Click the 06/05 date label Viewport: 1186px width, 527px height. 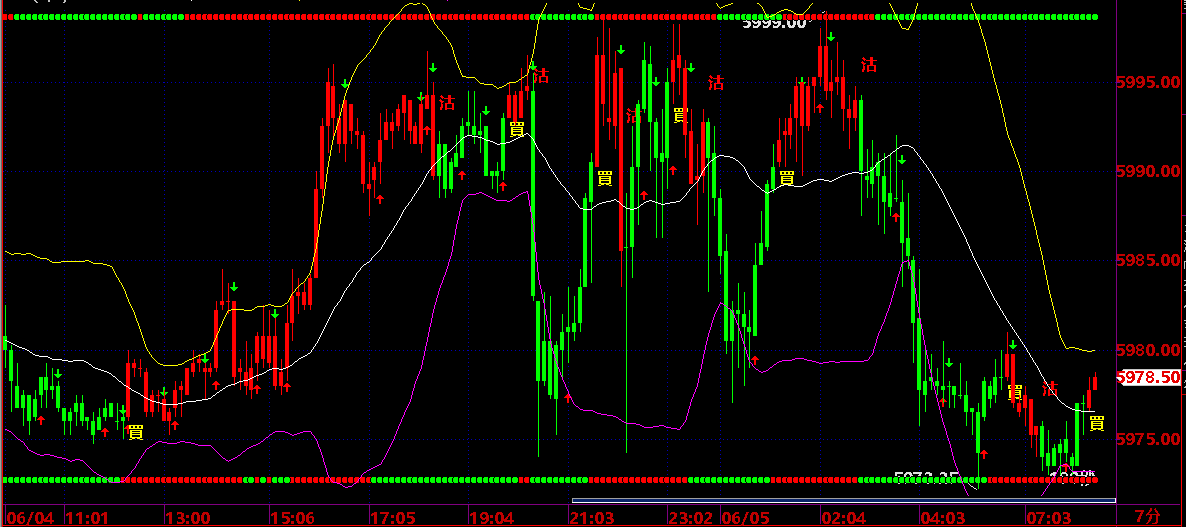coord(744,517)
